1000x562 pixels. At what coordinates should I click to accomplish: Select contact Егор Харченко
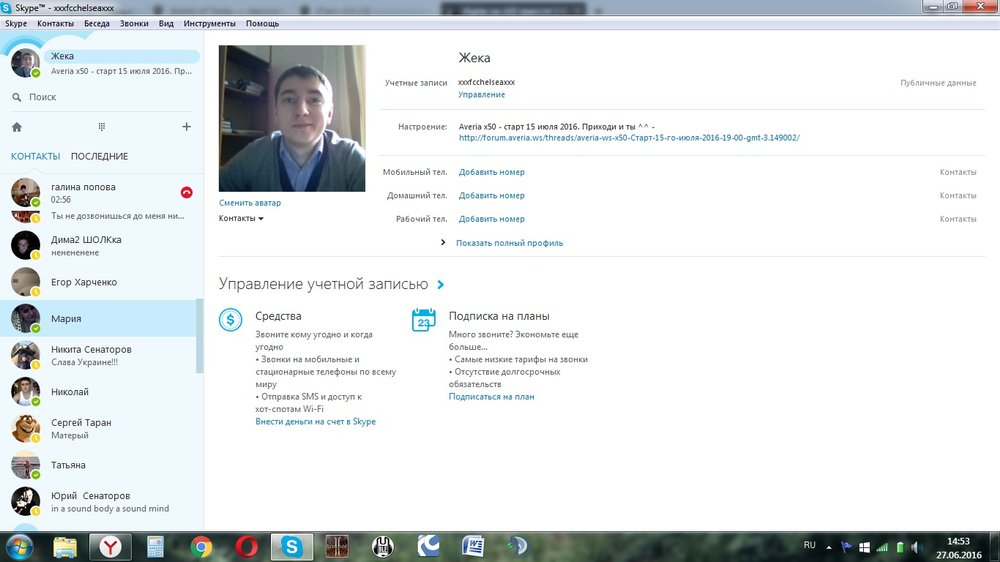84,282
